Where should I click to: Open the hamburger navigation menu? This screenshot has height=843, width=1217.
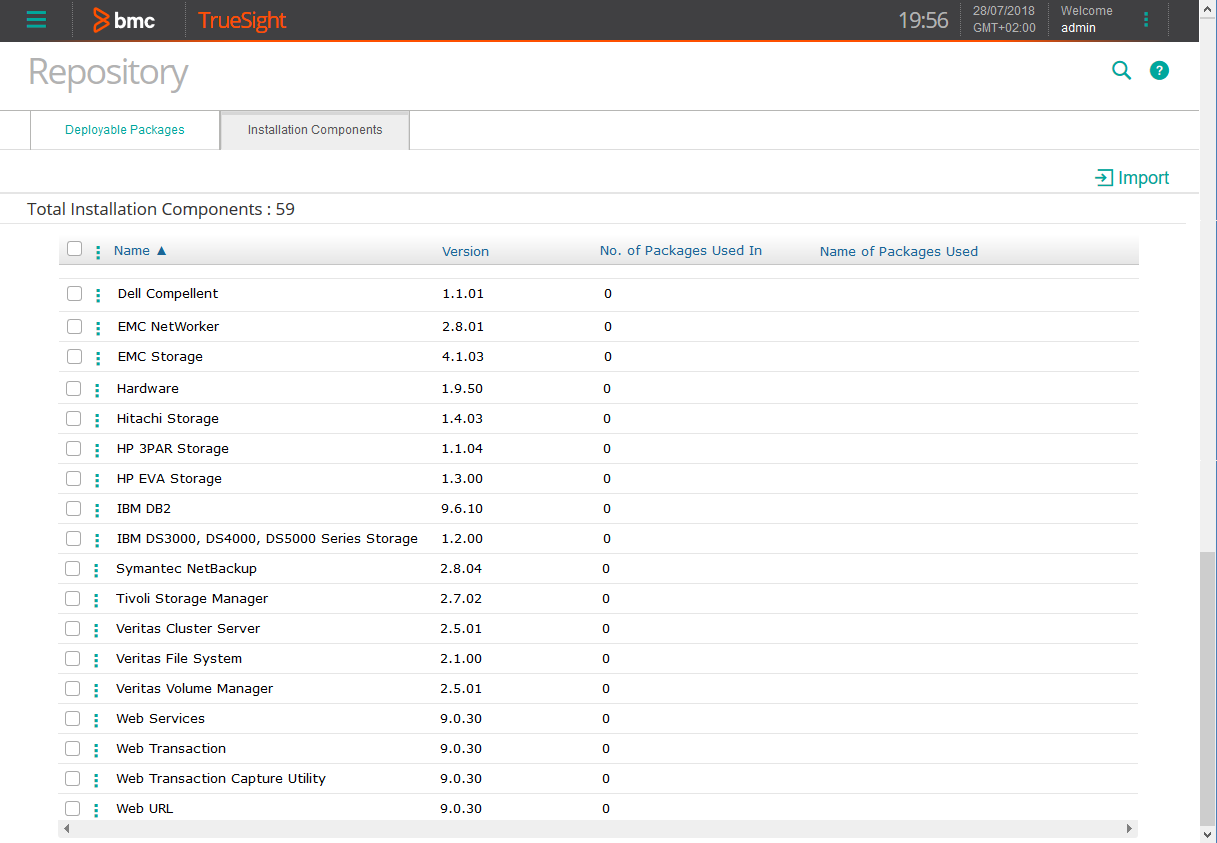coord(36,20)
